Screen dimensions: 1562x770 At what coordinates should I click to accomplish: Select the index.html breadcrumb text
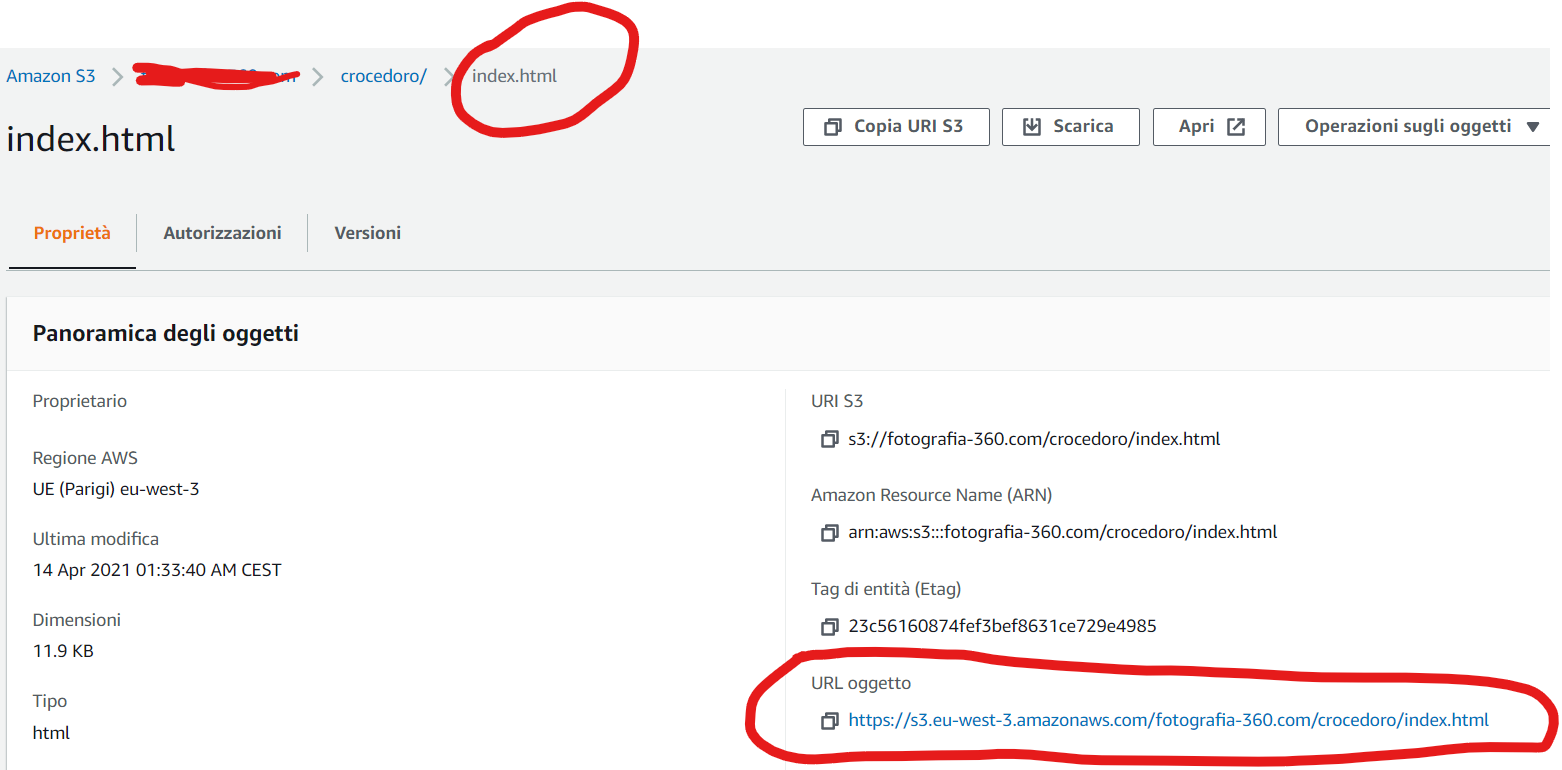[514, 76]
